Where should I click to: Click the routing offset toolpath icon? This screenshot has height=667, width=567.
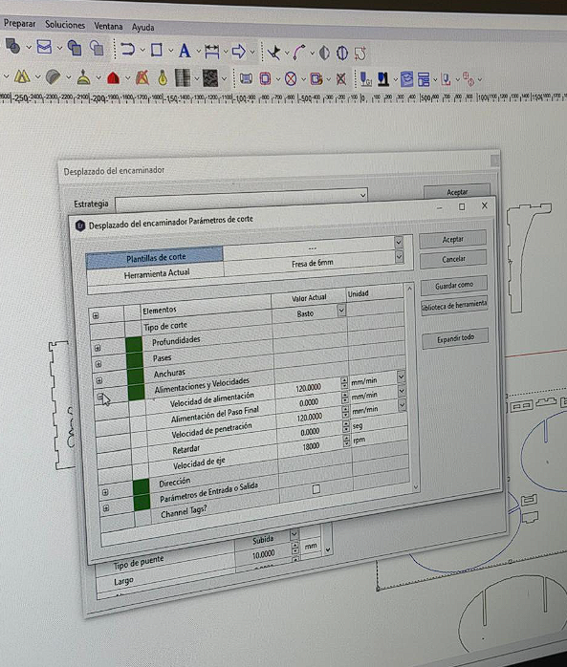click(265, 79)
